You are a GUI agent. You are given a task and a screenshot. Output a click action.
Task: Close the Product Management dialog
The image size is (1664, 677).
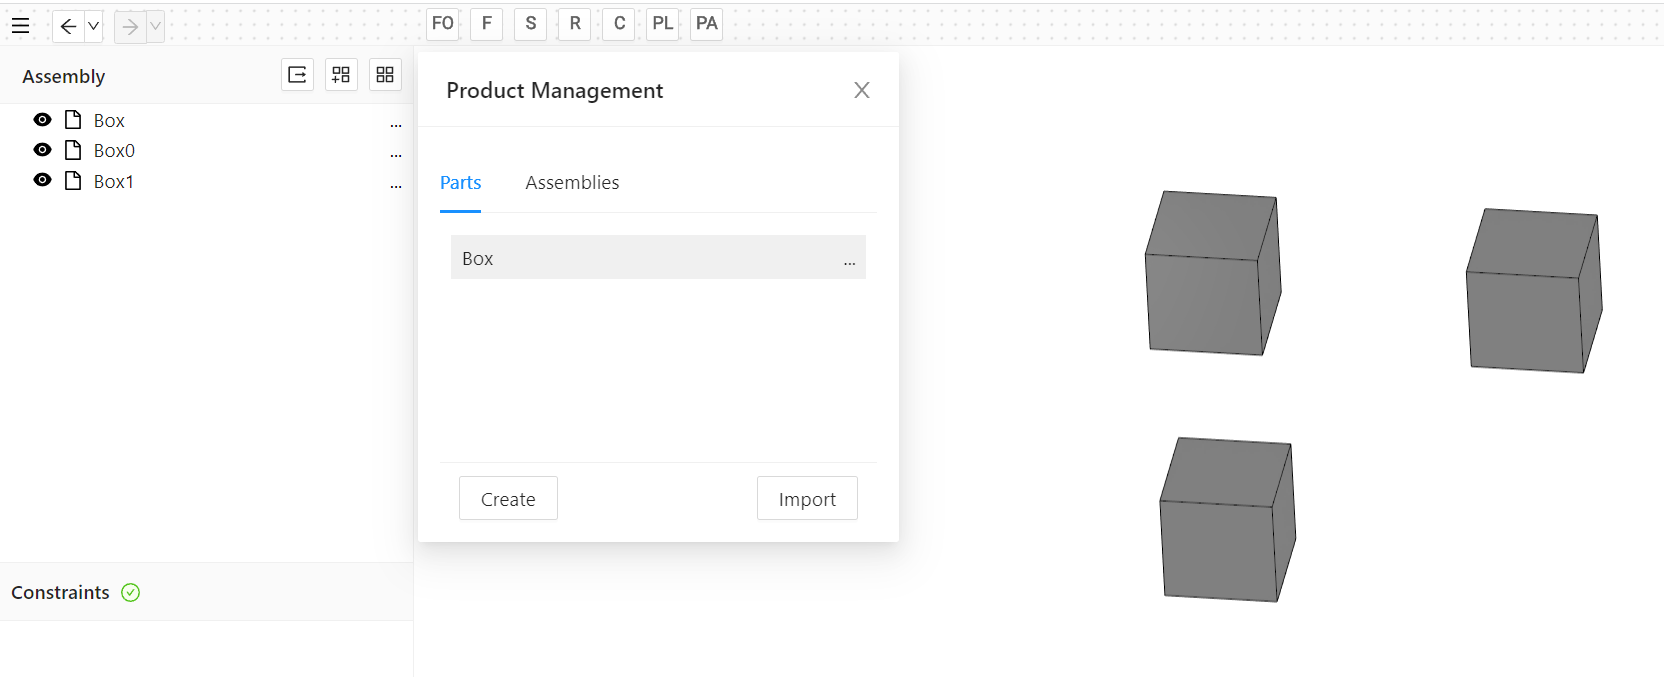861,90
